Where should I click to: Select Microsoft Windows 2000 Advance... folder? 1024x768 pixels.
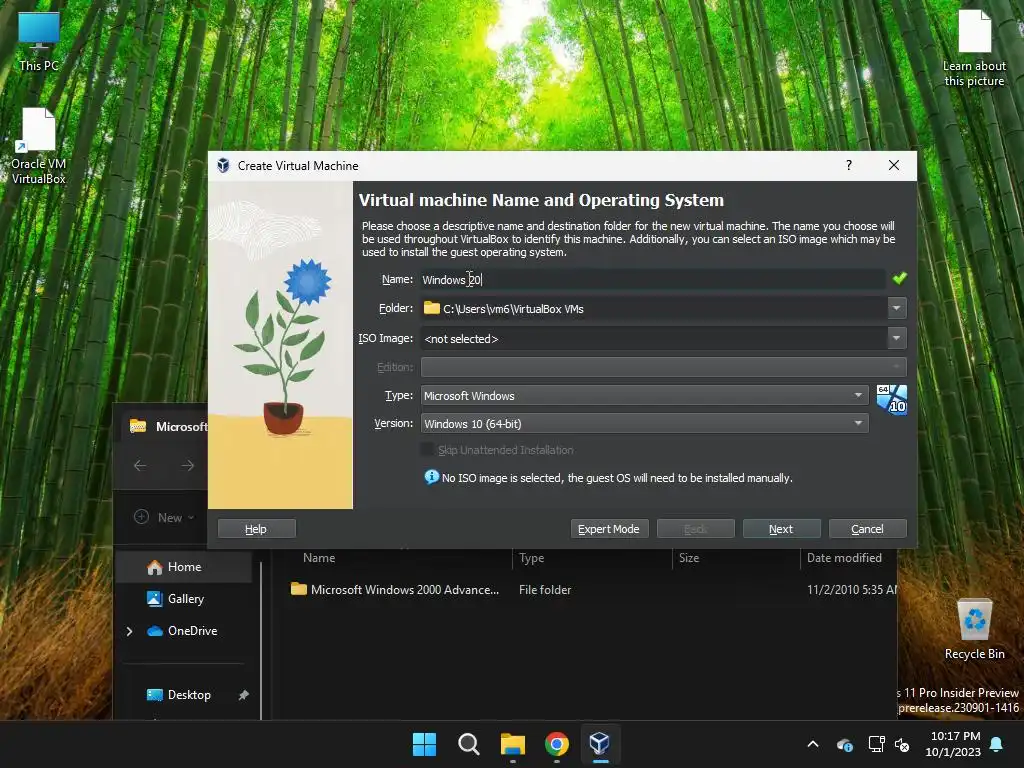pyautogui.click(x=394, y=590)
